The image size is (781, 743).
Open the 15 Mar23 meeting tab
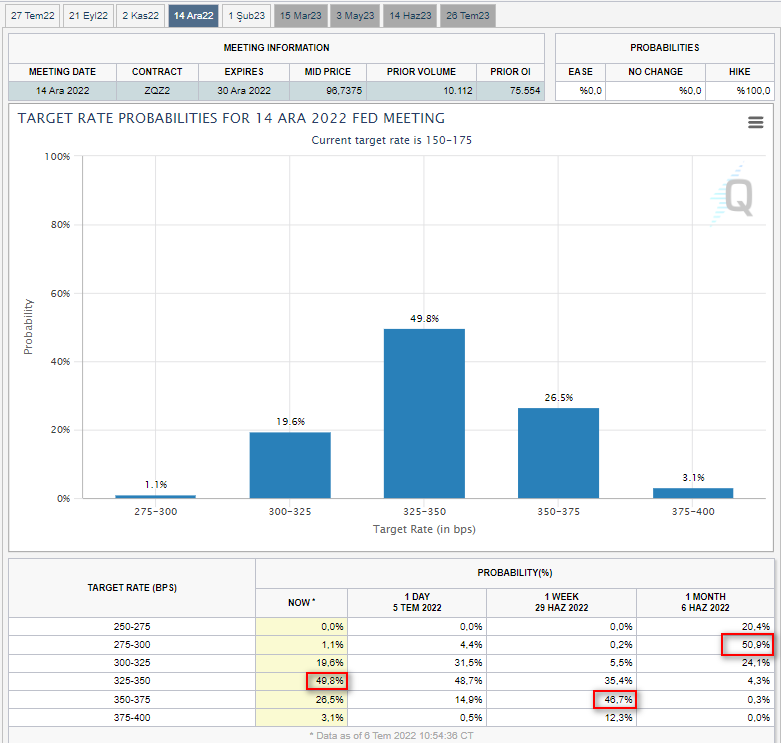pyautogui.click(x=300, y=15)
